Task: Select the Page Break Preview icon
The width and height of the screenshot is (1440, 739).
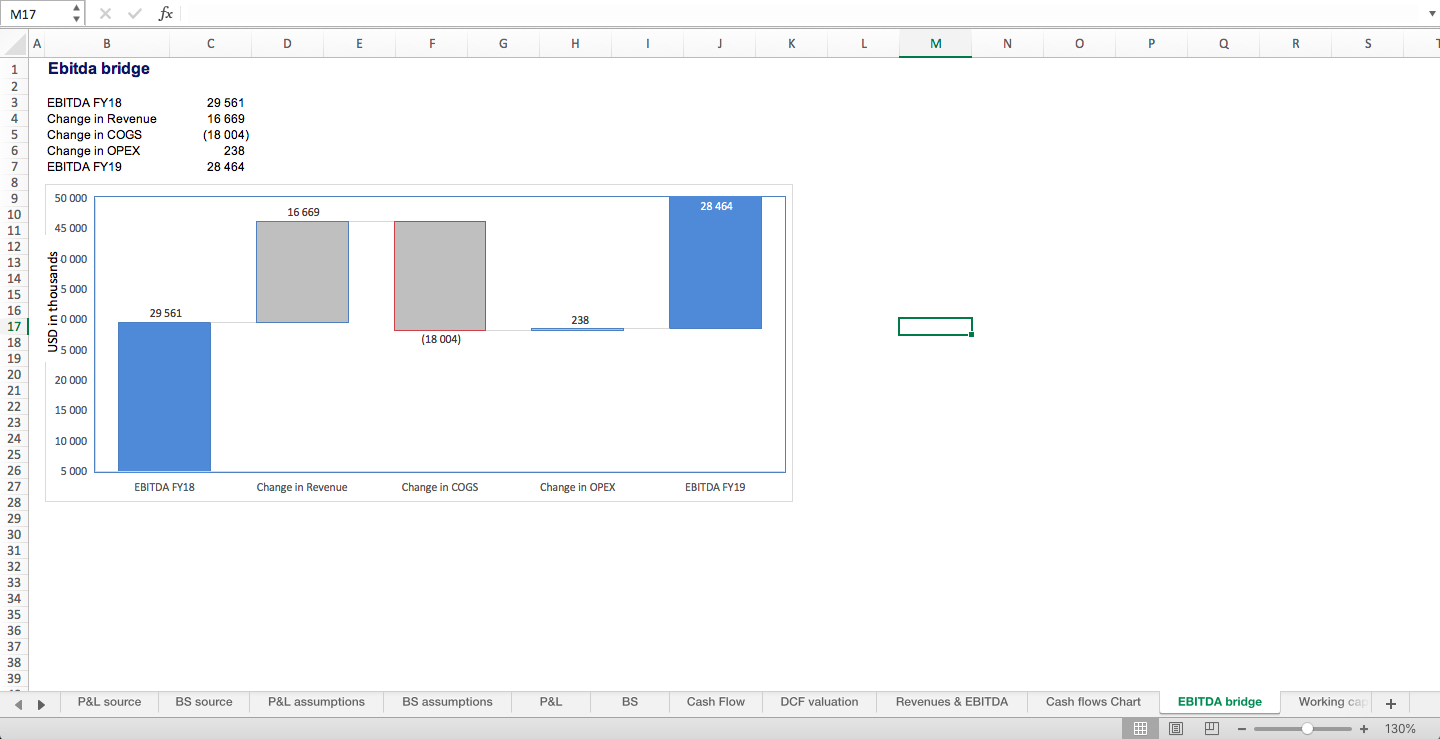Action: click(x=1211, y=729)
